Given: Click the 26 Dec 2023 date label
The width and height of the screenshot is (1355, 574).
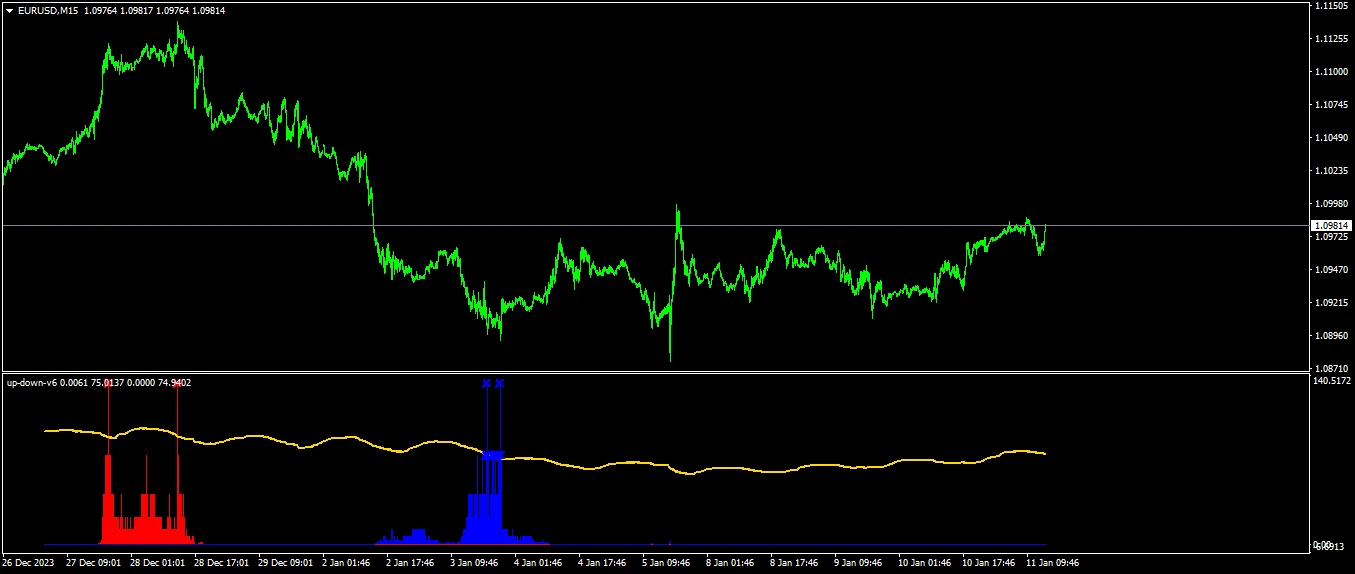Looking at the screenshot, I should point(31,563).
